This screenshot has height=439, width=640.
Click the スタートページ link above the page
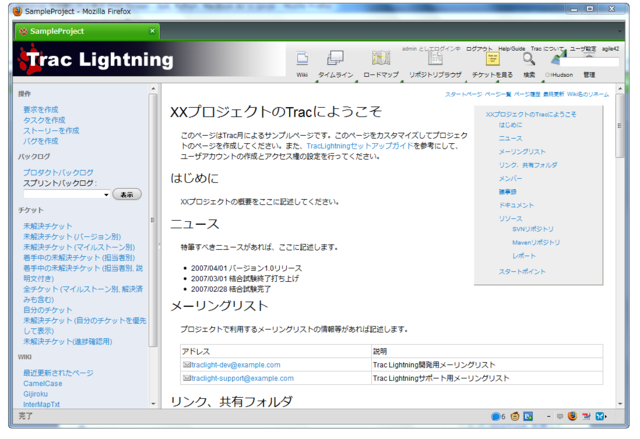[x=463, y=94]
